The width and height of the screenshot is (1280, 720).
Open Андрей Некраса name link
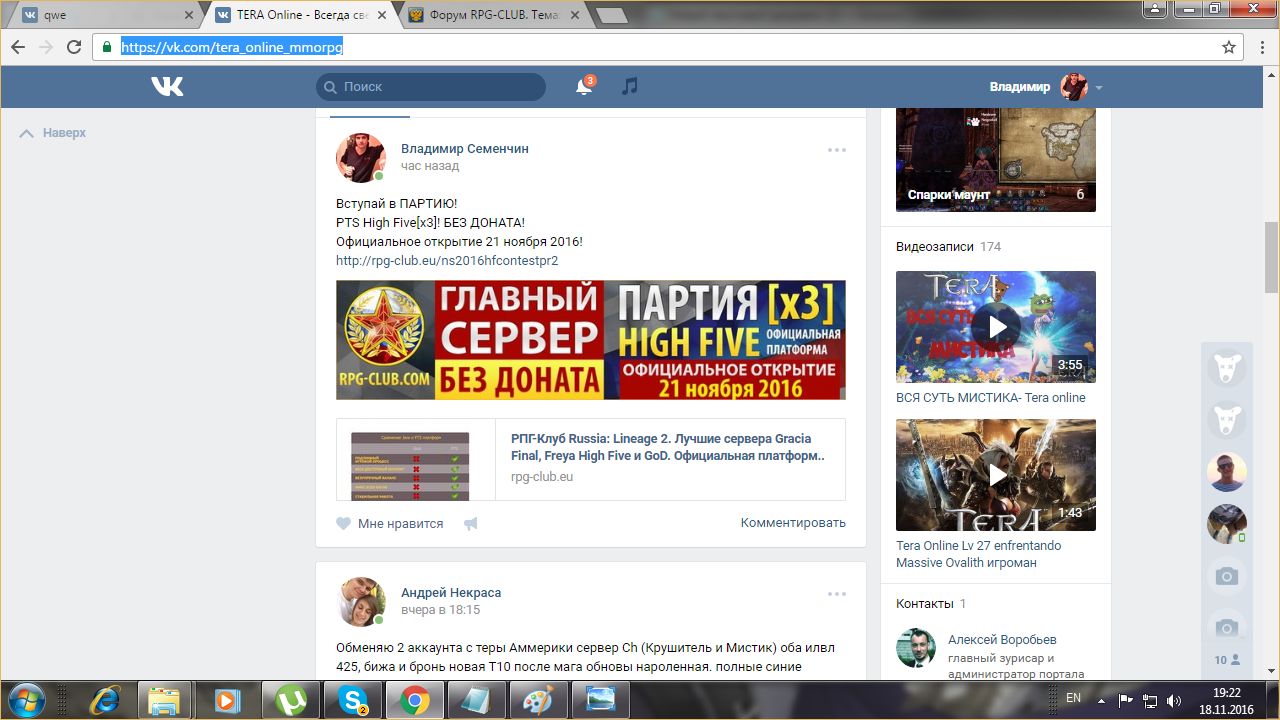[451, 592]
